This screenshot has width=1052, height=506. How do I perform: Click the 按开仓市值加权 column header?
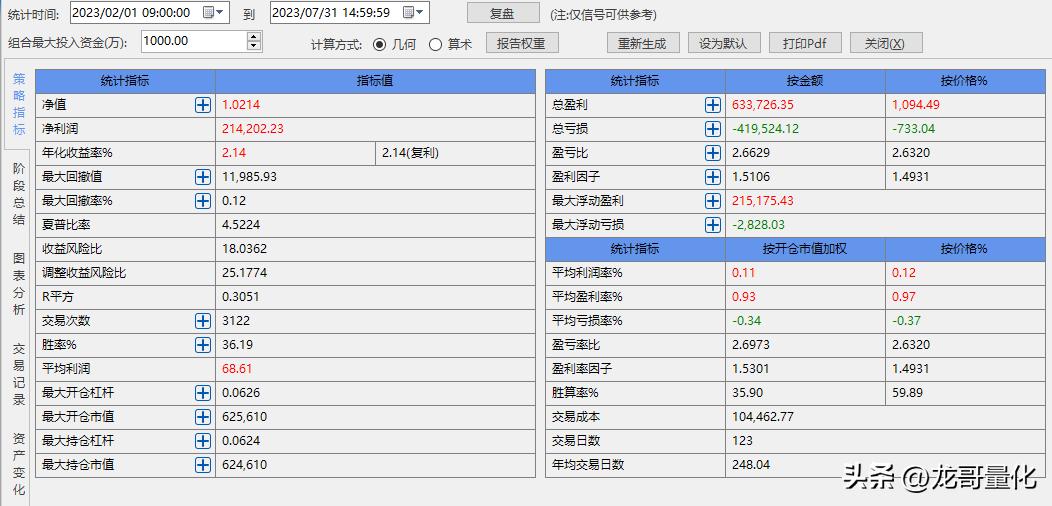pos(805,249)
